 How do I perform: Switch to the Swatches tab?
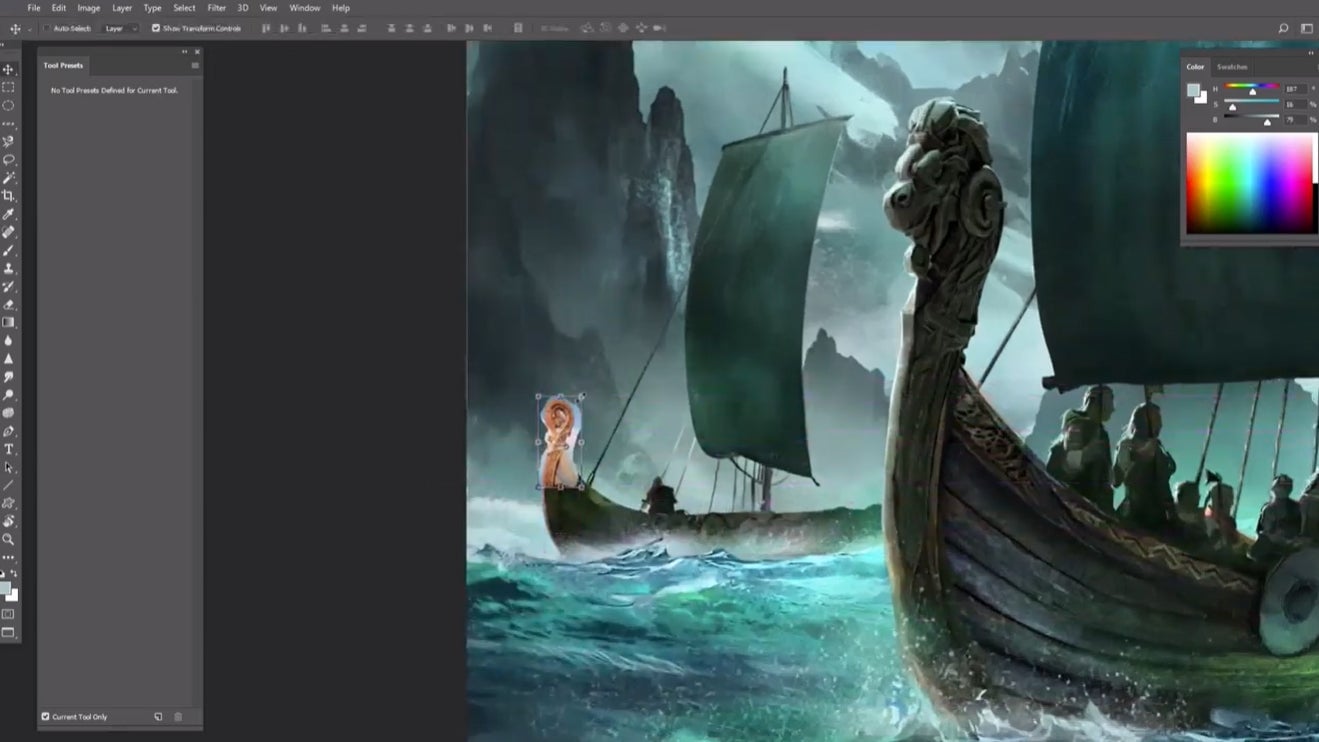(x=1231, y=67)
